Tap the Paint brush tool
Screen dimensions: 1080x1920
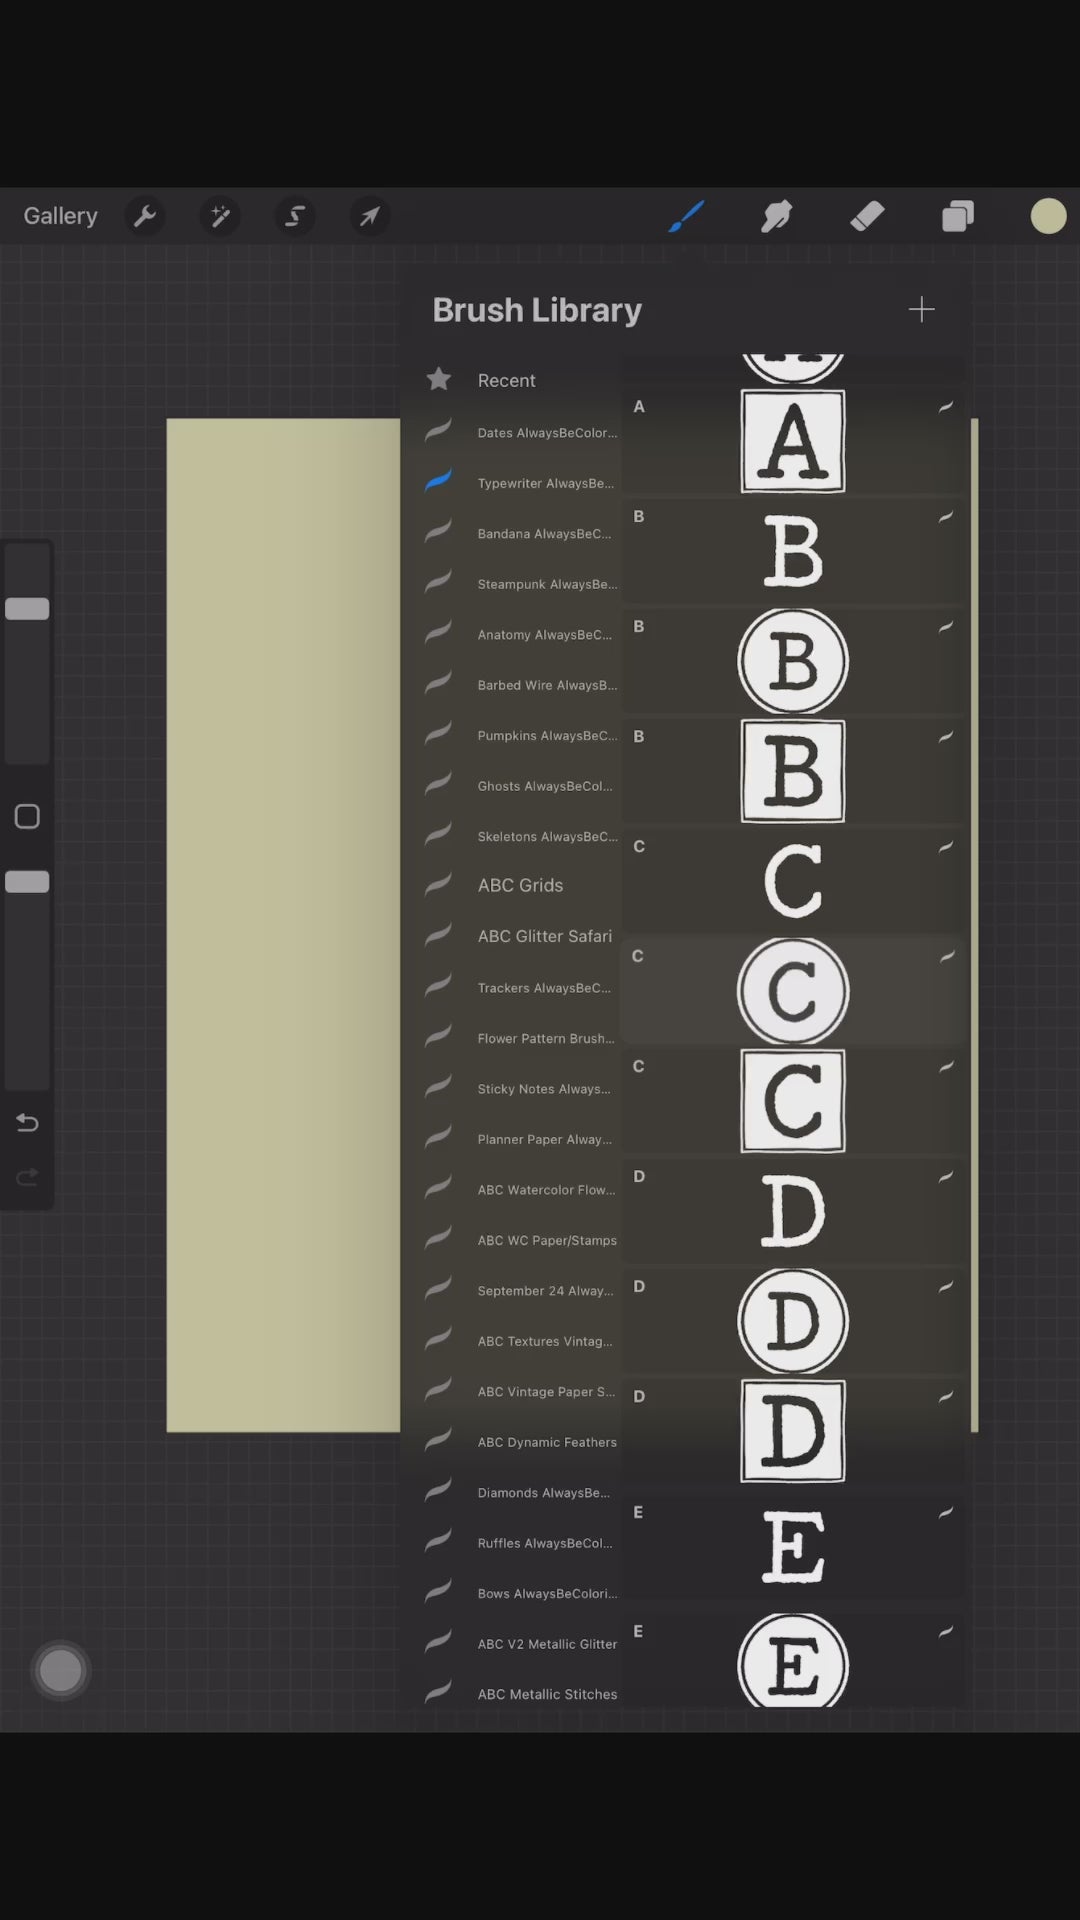pyautogui.click(x=686, y=216)
